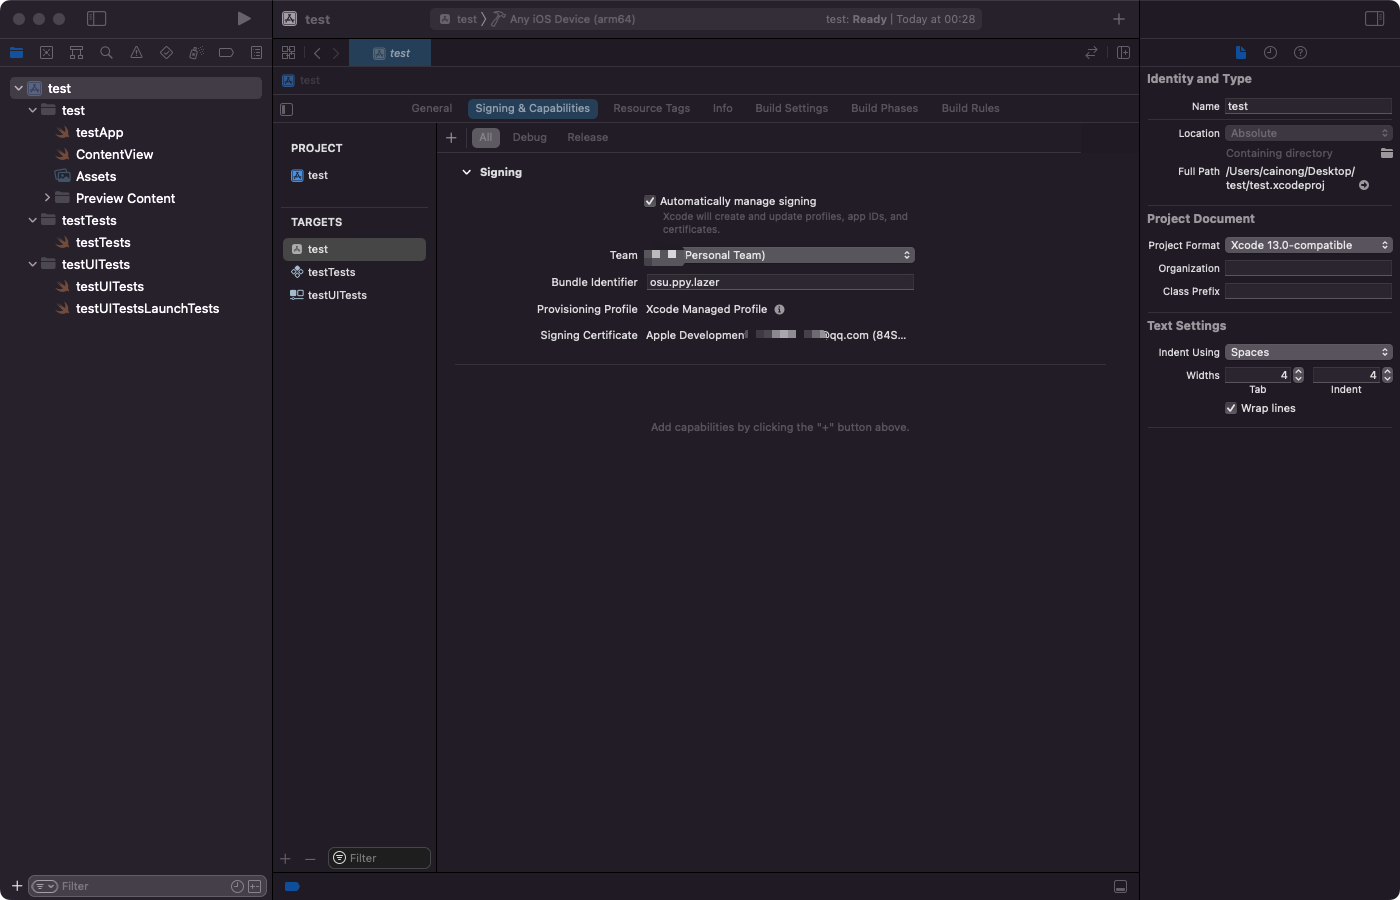Switch to the Build Rules tab
The width and height of the screenshot is (1400, 900).
(971, 109)
